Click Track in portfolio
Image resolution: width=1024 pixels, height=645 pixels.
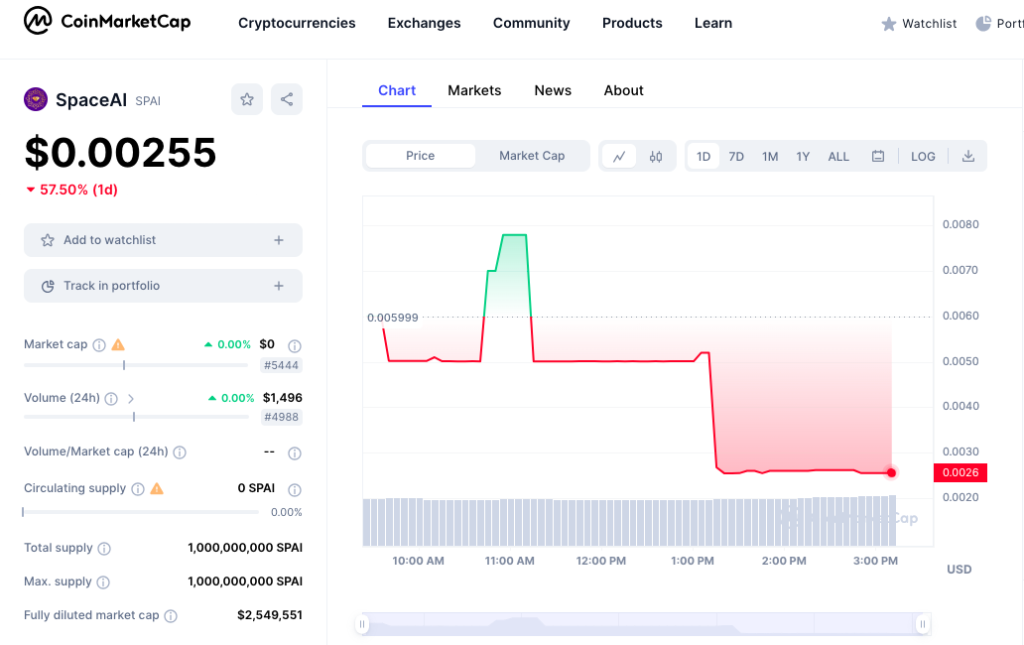coord(162,286)
